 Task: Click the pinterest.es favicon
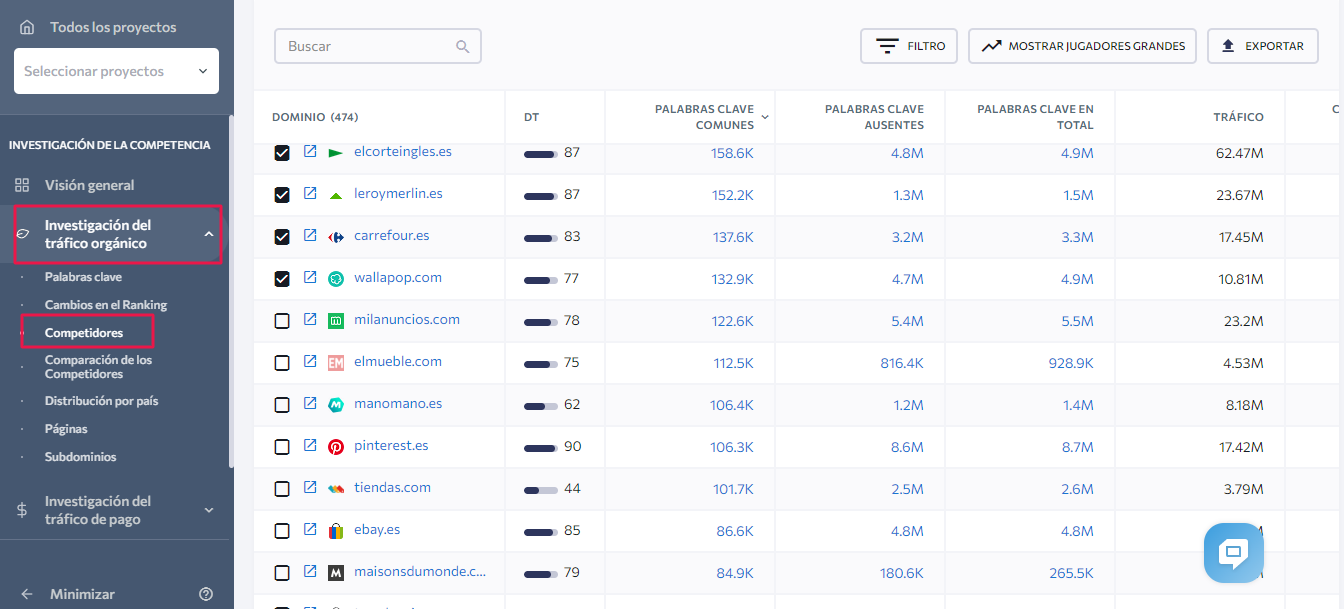click(x=336, y=447)
